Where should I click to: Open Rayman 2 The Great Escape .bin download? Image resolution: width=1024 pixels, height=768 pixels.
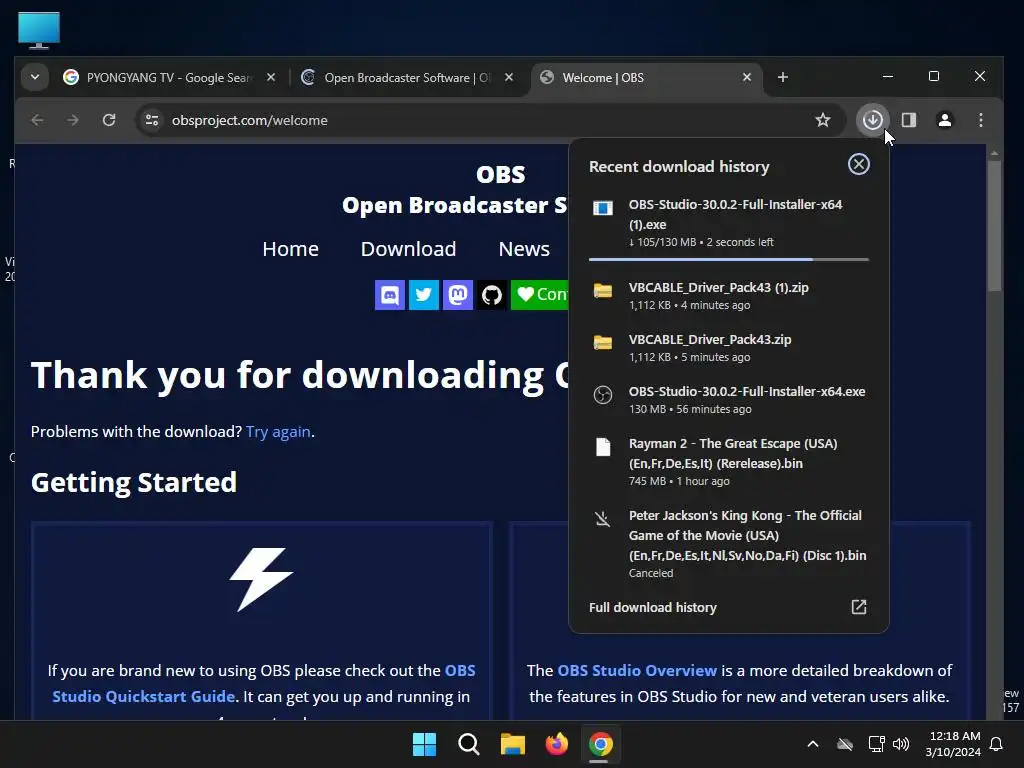[x=729, y=462]
